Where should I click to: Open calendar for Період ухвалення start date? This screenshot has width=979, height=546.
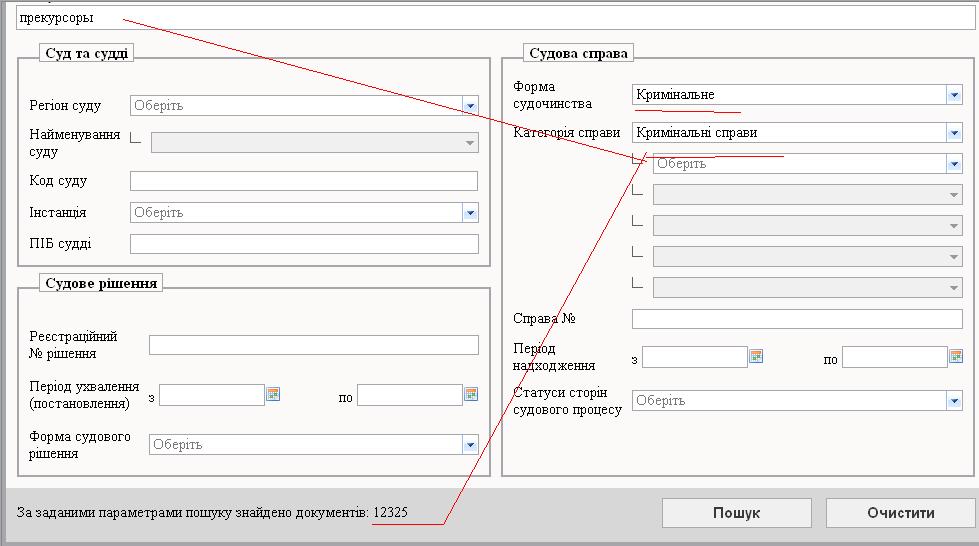(x=273, y=395)
